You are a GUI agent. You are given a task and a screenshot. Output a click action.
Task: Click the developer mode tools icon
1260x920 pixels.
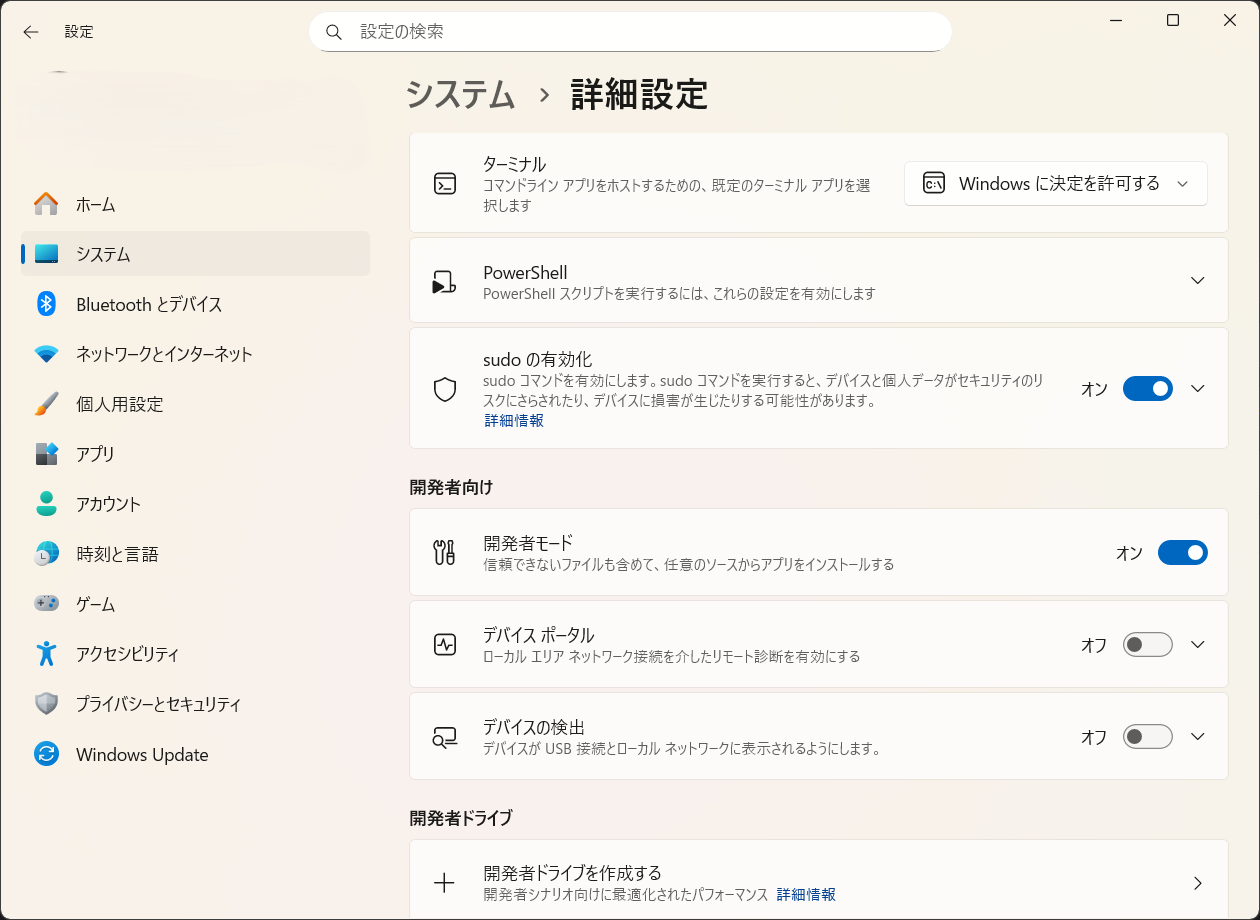[x=445, y=552]
